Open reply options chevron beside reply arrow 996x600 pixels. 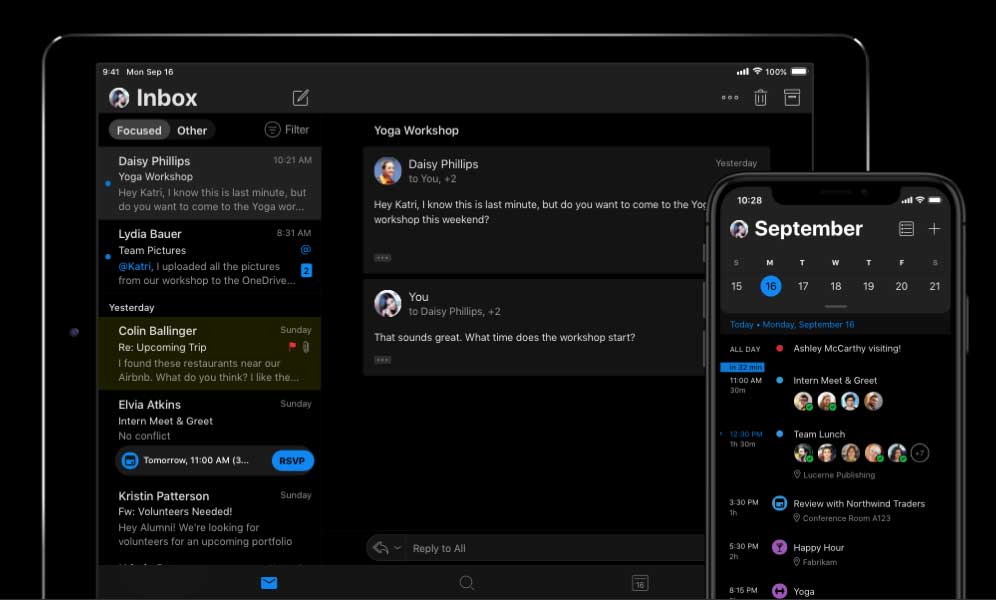[398, 547]
